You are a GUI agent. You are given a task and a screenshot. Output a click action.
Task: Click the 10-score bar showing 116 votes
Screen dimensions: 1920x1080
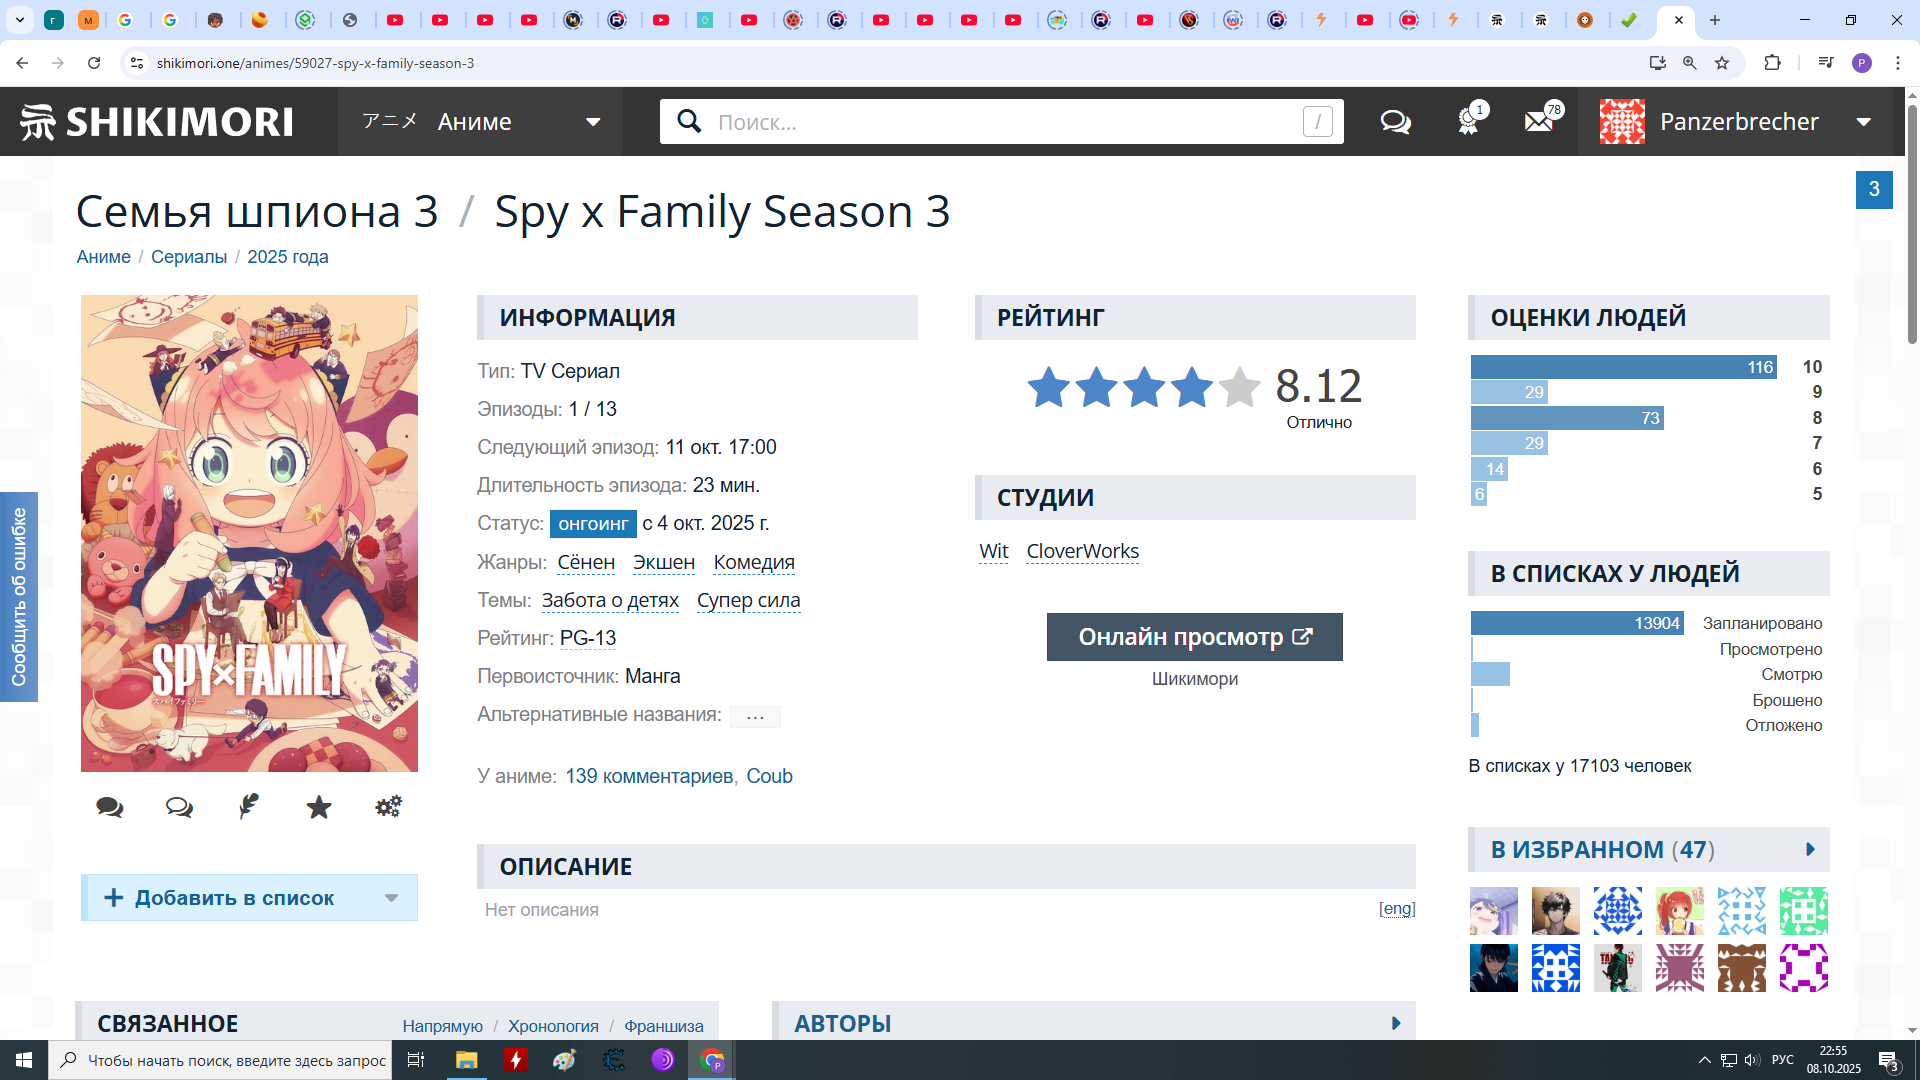(x=1623, y=367)
